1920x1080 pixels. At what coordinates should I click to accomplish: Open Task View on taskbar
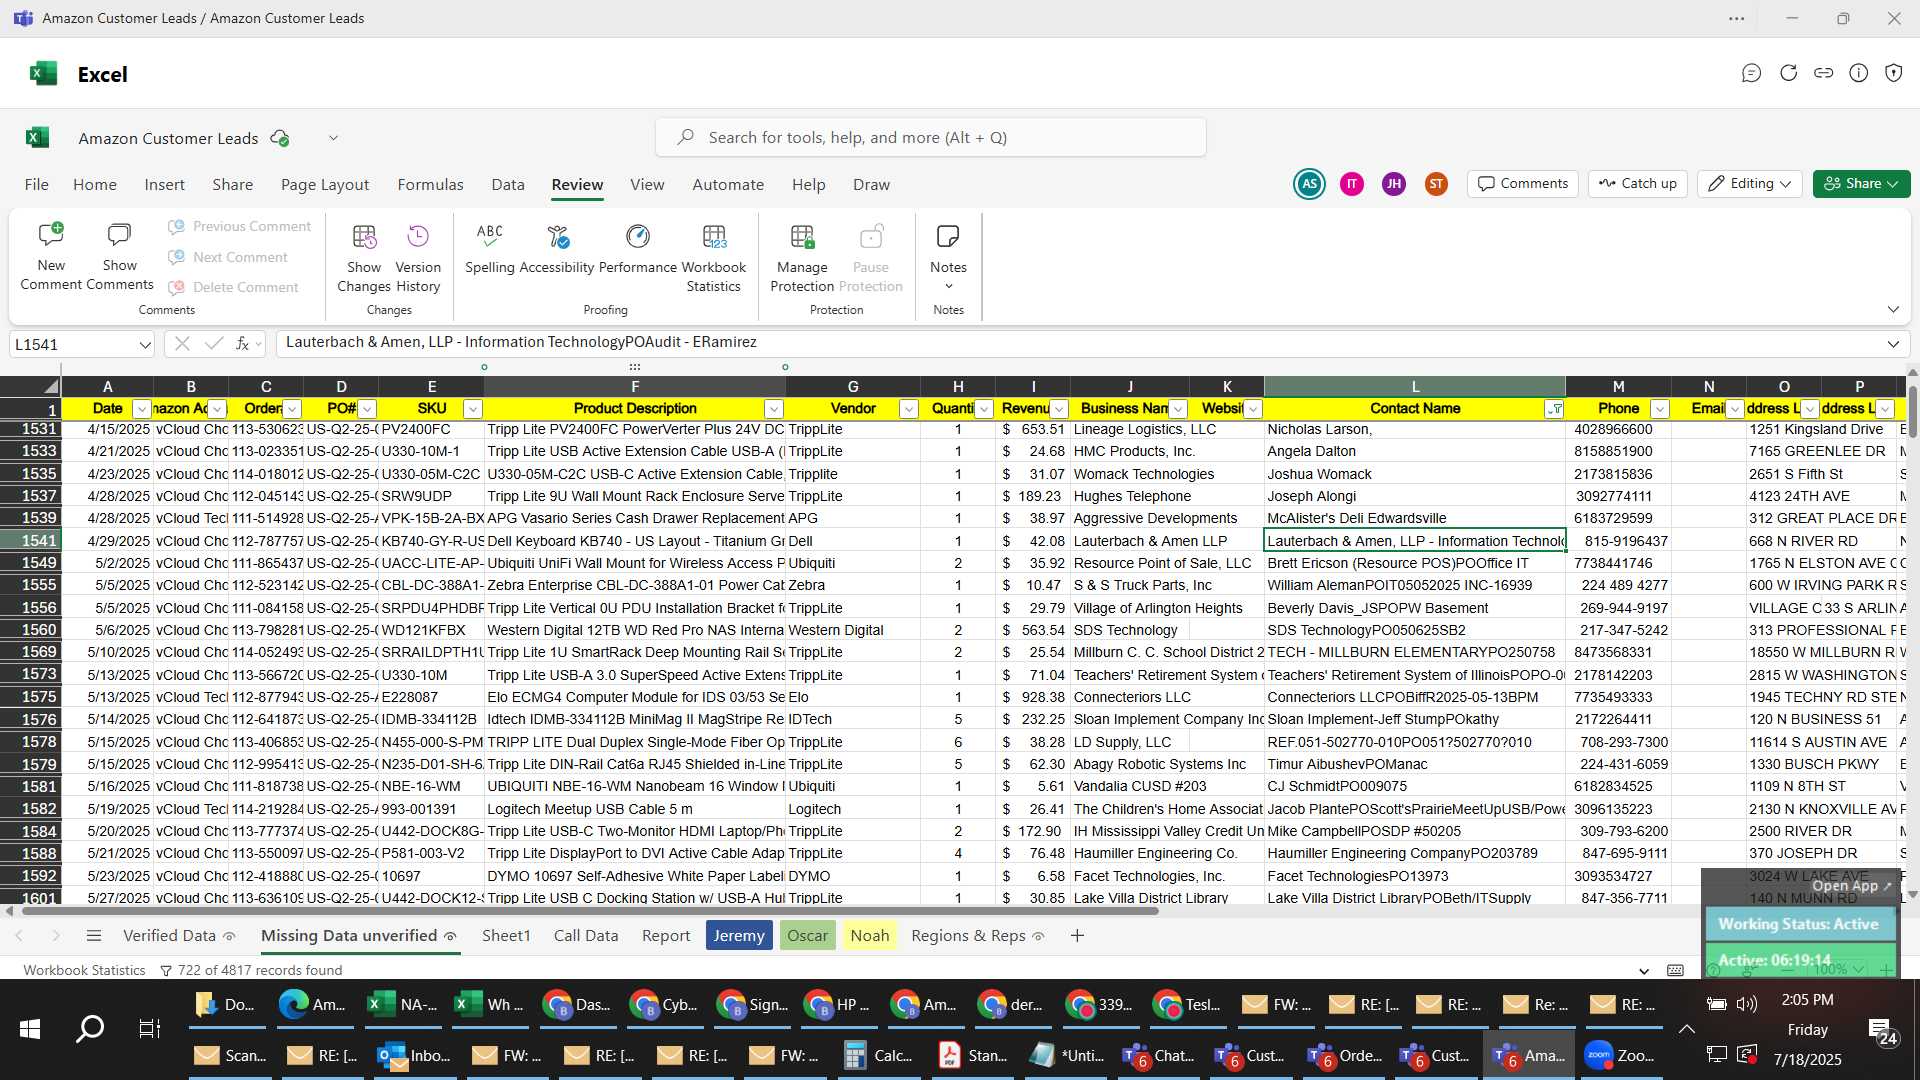(150, 1028)
